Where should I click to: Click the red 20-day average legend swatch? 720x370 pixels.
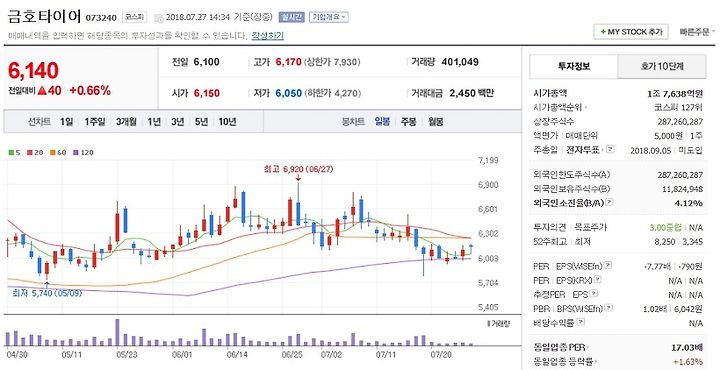click(29, 152)
